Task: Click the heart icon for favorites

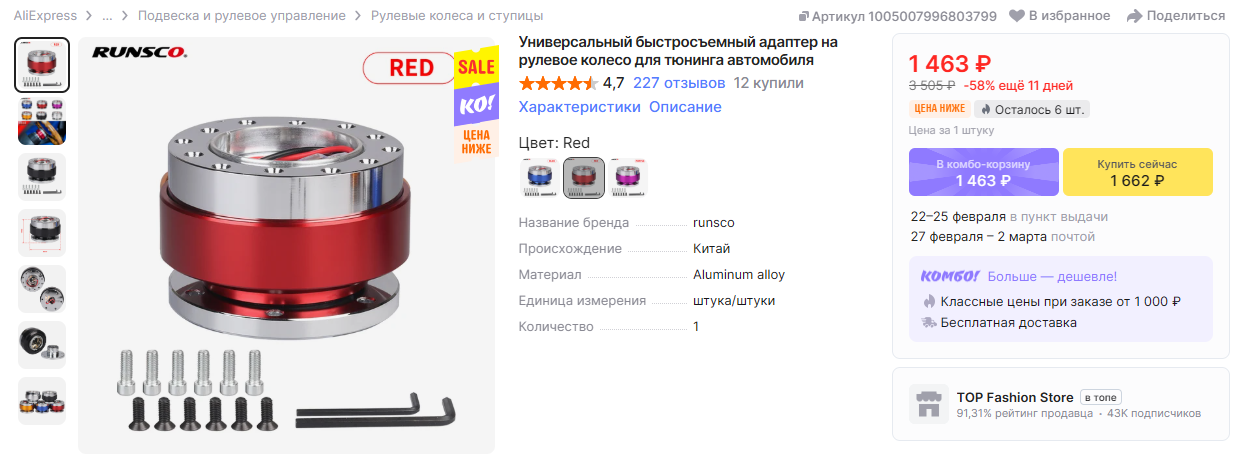Action: coord(1017,16)
